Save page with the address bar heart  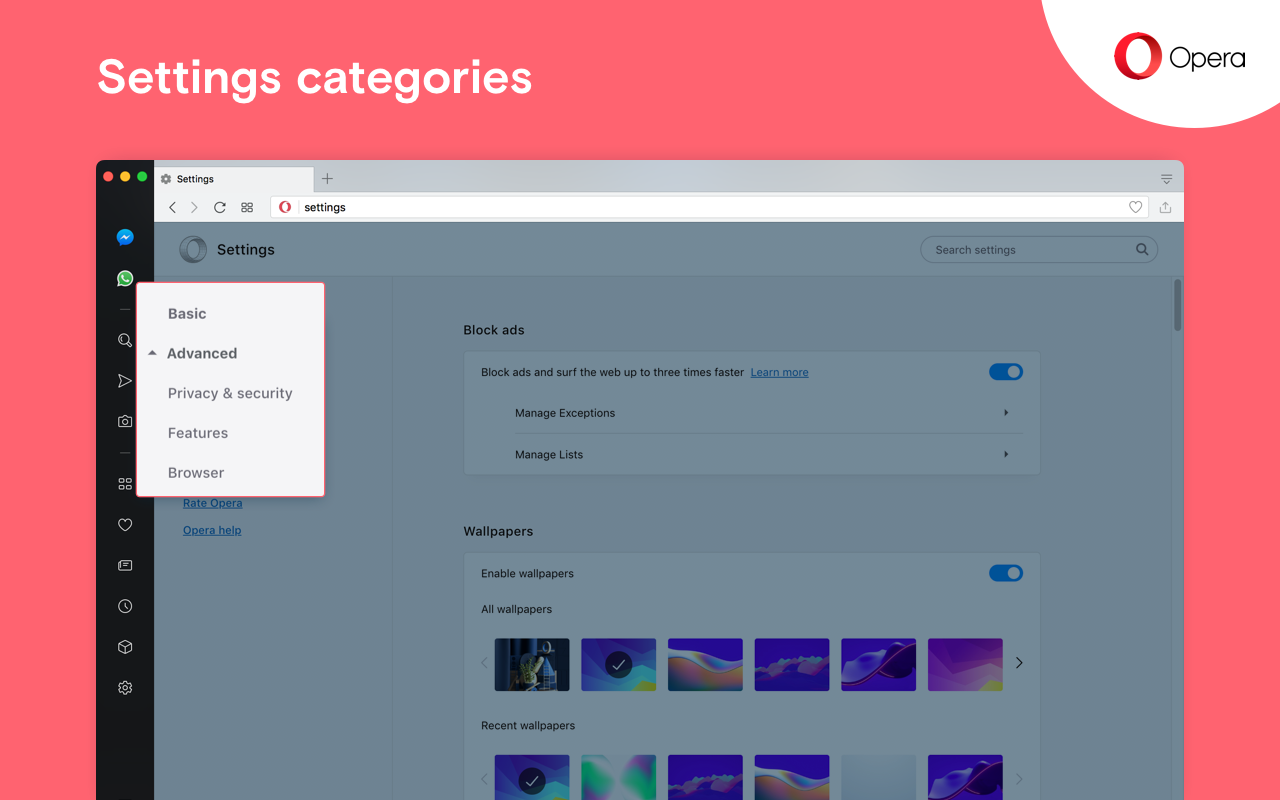(1135, 207)
